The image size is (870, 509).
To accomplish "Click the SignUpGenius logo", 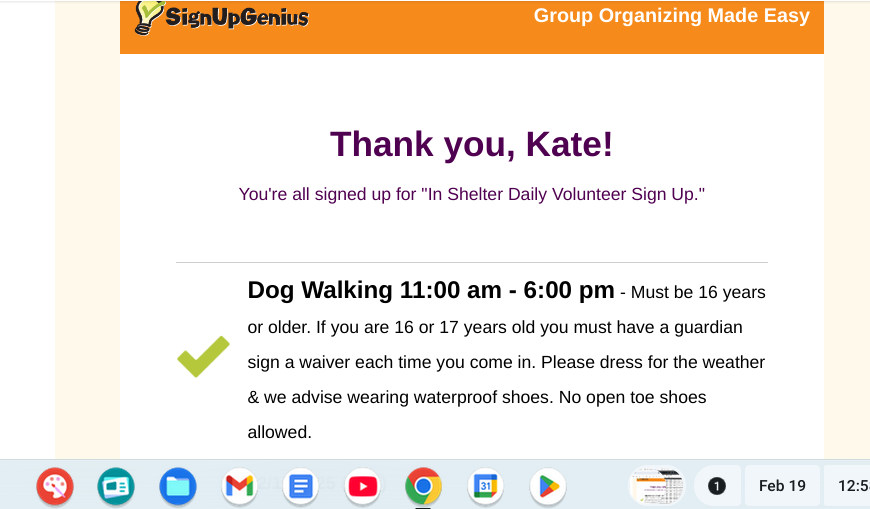I will pos(222,17).
